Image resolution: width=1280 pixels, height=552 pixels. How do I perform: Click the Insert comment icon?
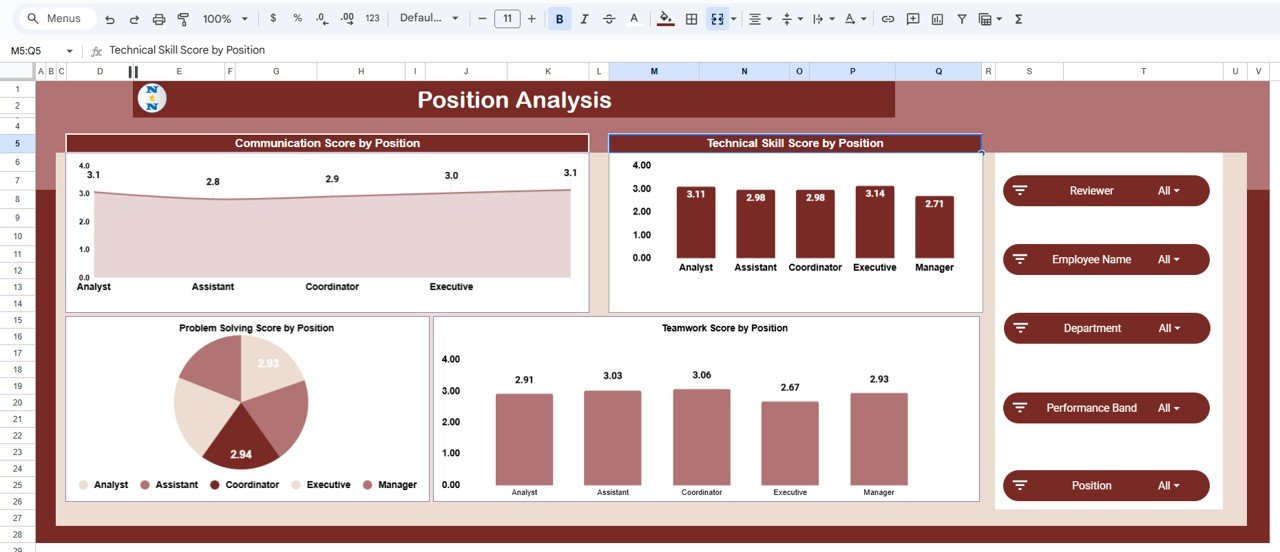click(x=913, y=19)
